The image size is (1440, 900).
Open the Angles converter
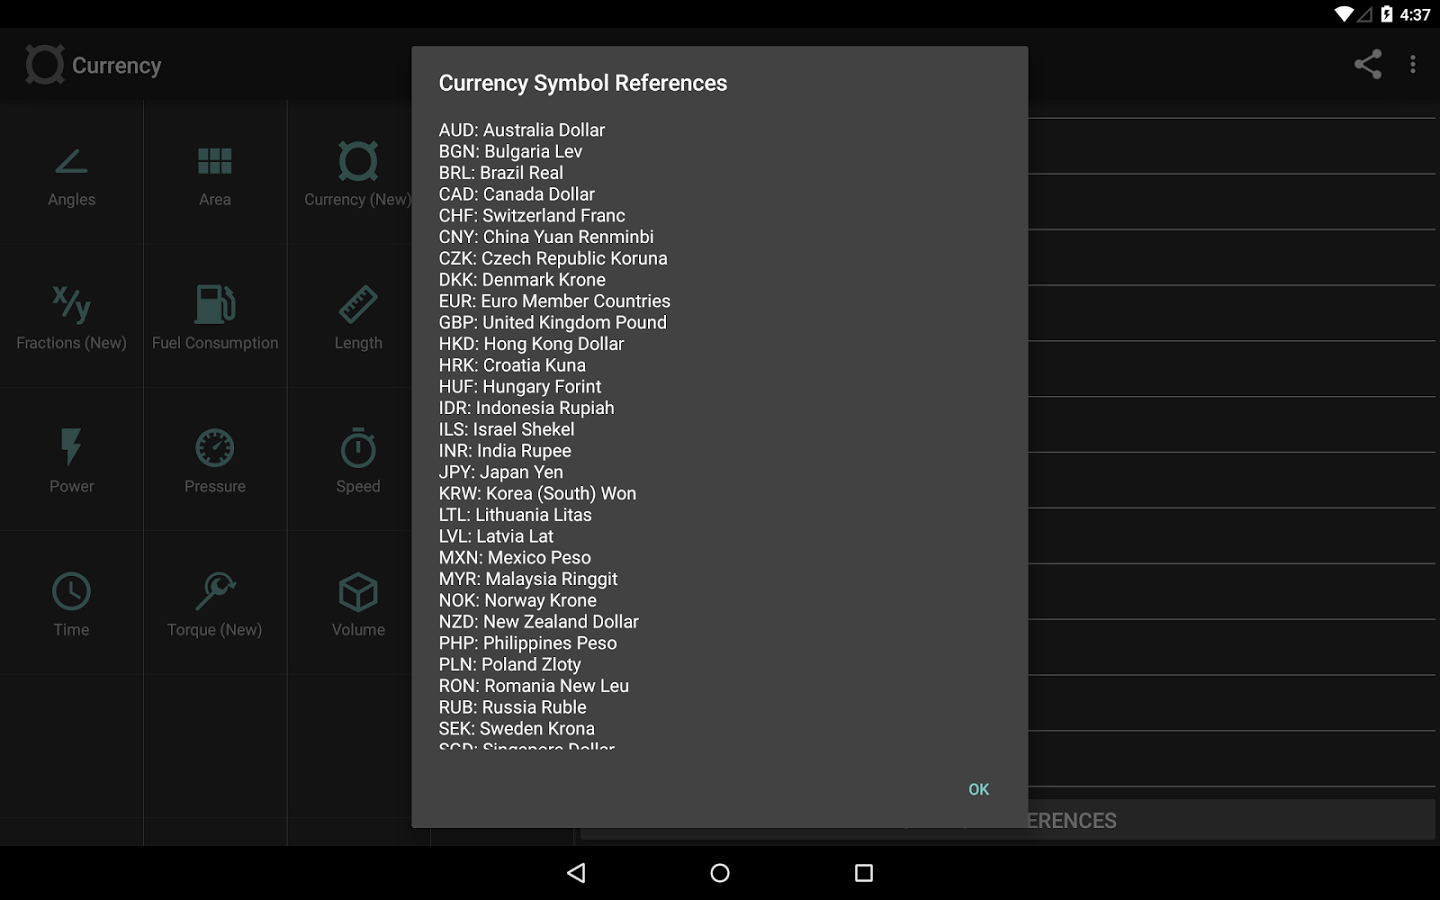72,173
